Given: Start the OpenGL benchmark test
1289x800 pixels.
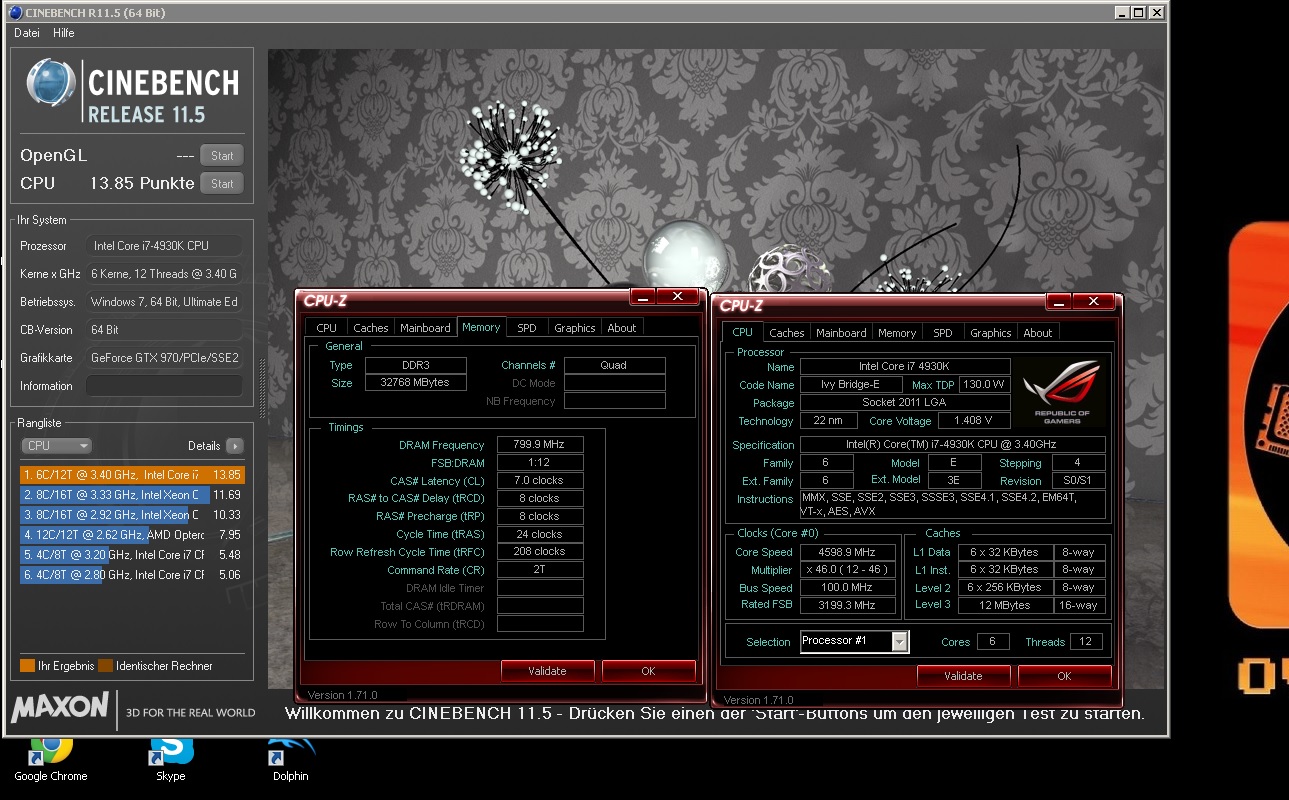Looking at the screenshot, I should click(x=222, y=156).
